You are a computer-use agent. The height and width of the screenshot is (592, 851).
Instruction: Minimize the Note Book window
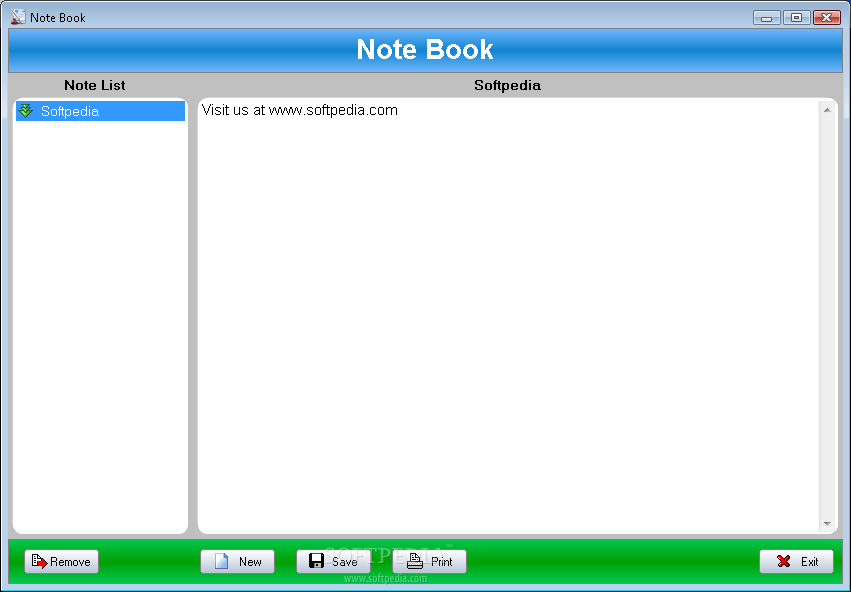pos(766,18)
